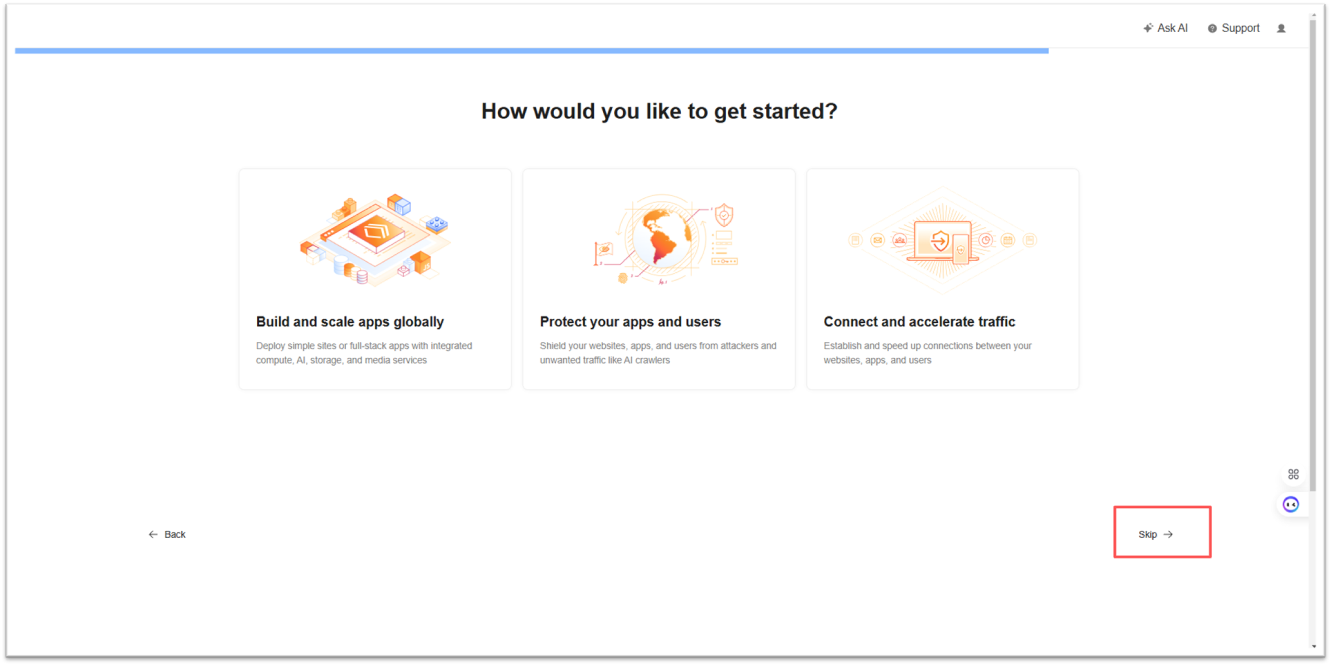Click the Ask AI sparkle icon
This screenshot has height=666, width=1332.
[1148, 29]
